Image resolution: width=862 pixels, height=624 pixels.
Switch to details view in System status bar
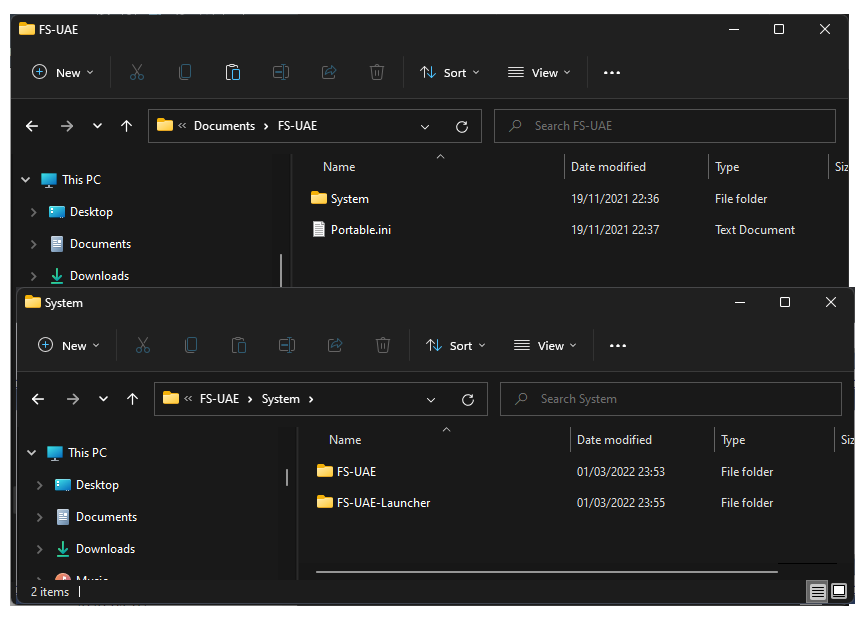tap(817, 592)
